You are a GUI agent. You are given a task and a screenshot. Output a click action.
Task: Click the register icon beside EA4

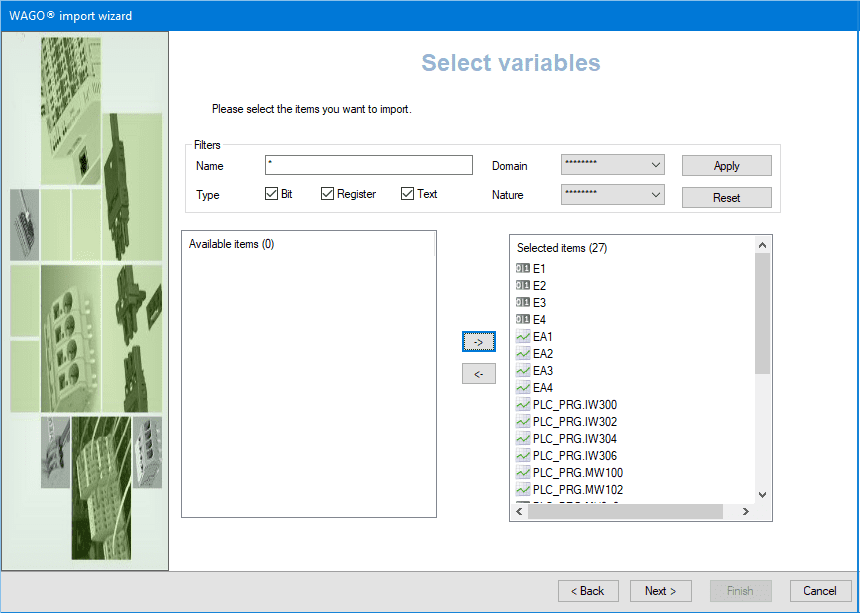pyautogui.click(x=523, y=388)
